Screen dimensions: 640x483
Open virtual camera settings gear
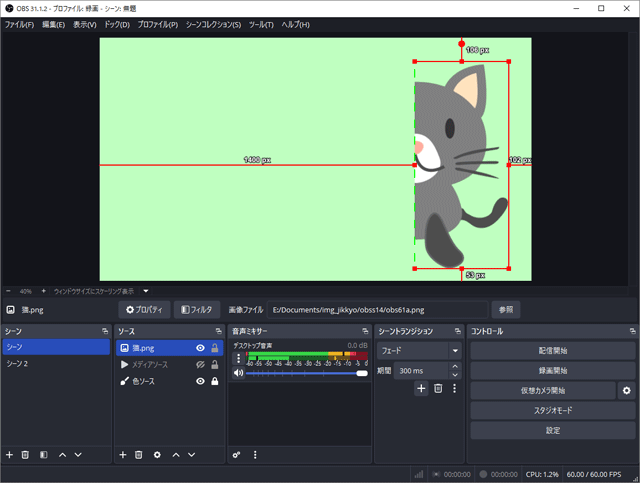tap(627, 391)
